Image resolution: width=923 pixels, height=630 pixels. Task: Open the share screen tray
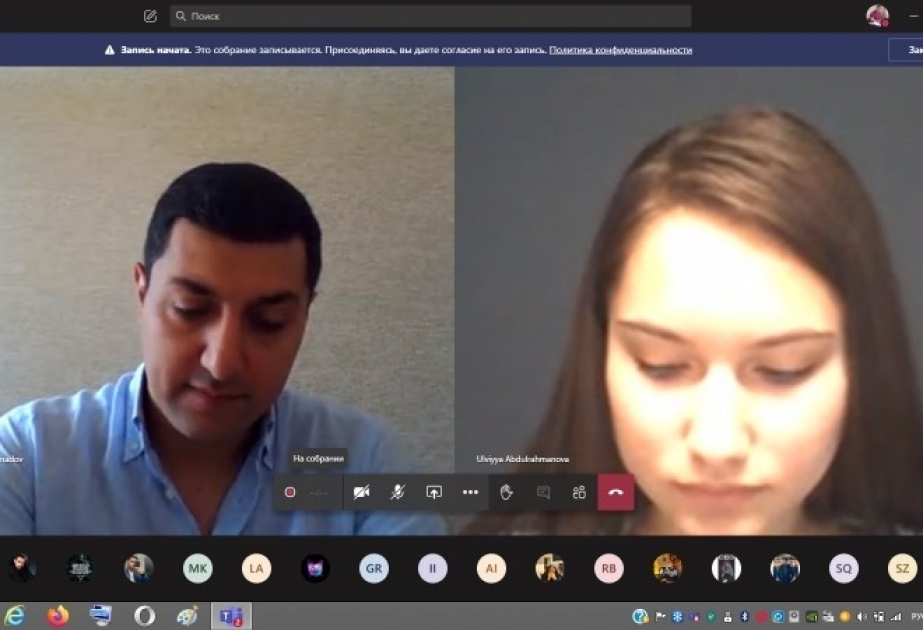click(x=434, y=492)
